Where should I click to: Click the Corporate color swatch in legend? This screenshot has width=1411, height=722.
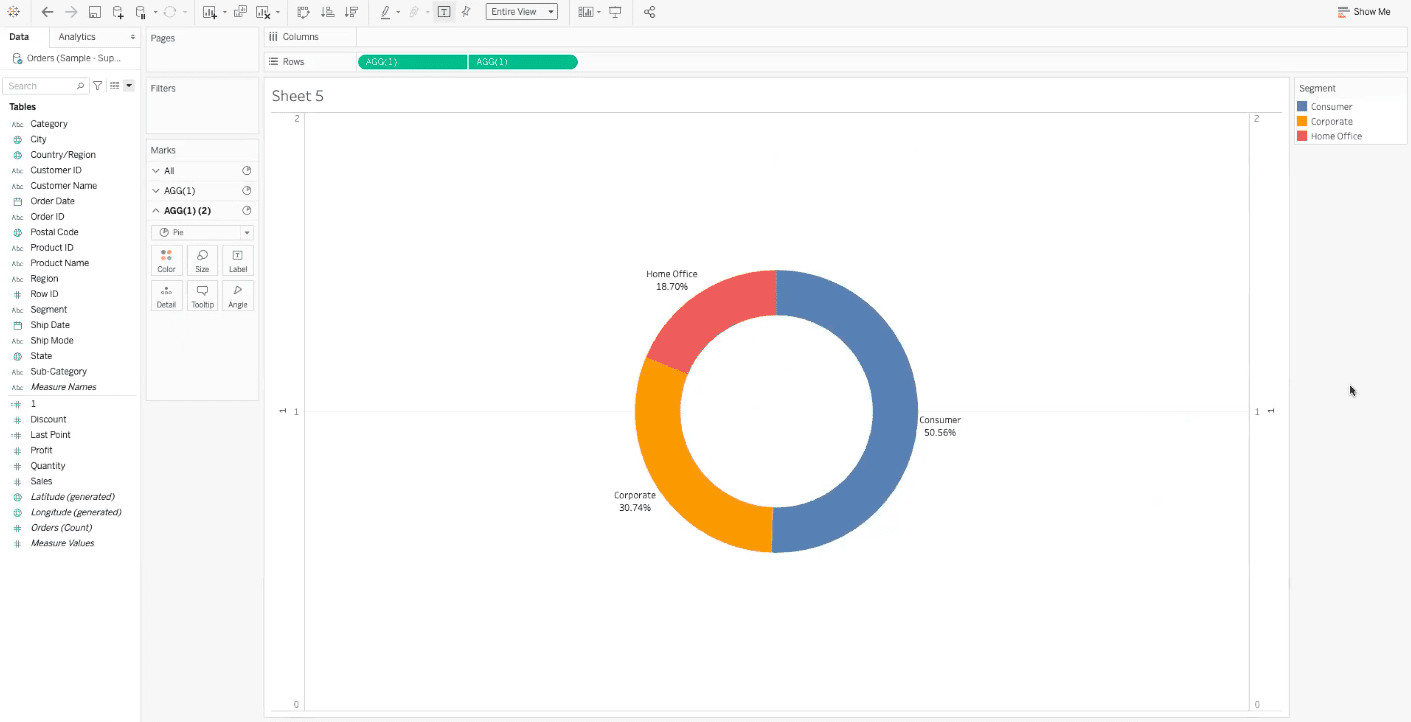(x=1302, y=121)
